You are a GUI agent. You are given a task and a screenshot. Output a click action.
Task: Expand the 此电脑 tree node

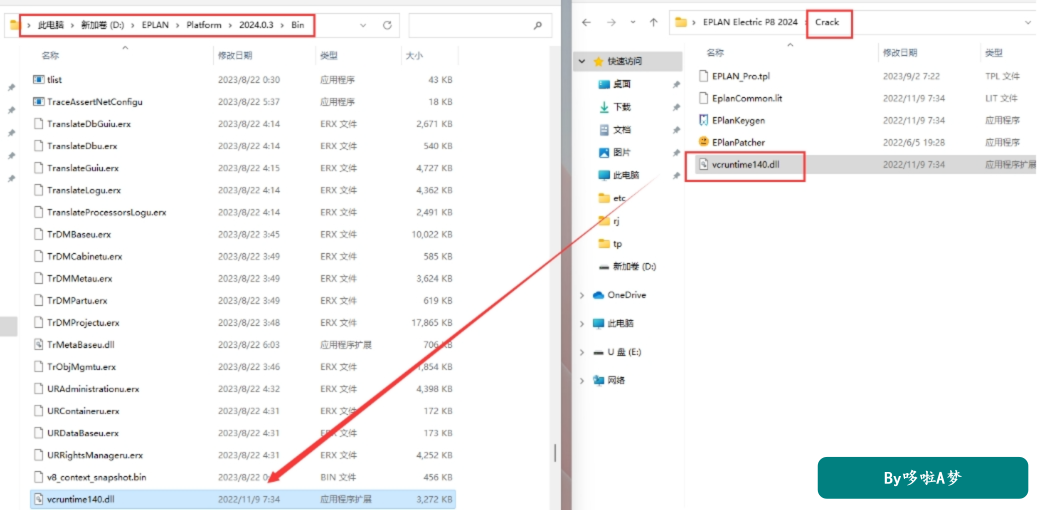(583, 324)
